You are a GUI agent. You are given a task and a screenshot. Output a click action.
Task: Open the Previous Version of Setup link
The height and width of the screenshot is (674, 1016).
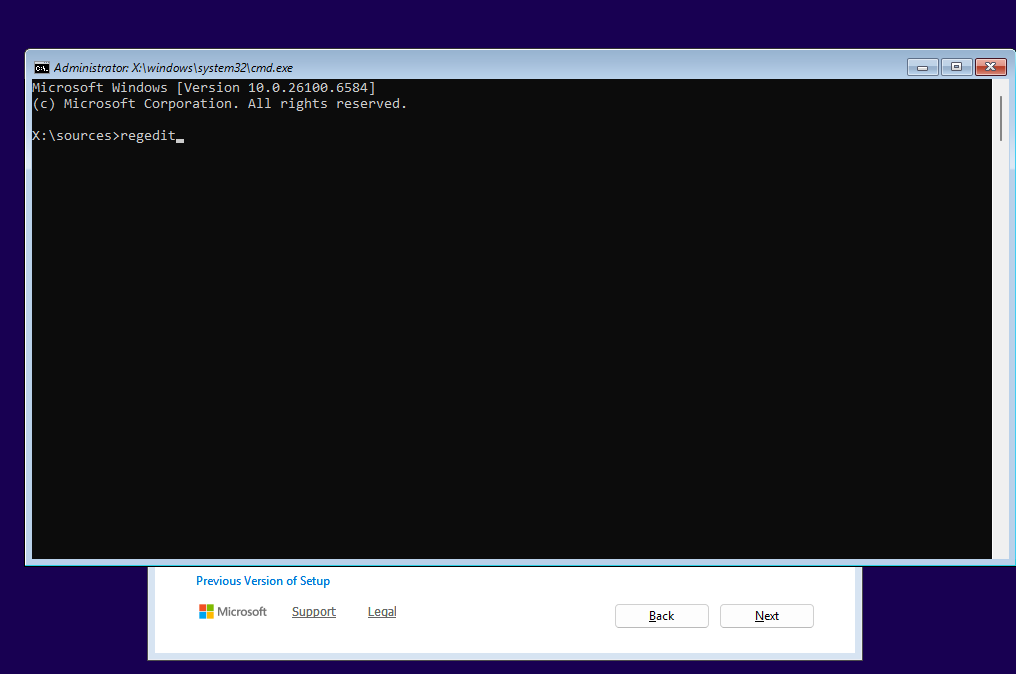[263, 581]
